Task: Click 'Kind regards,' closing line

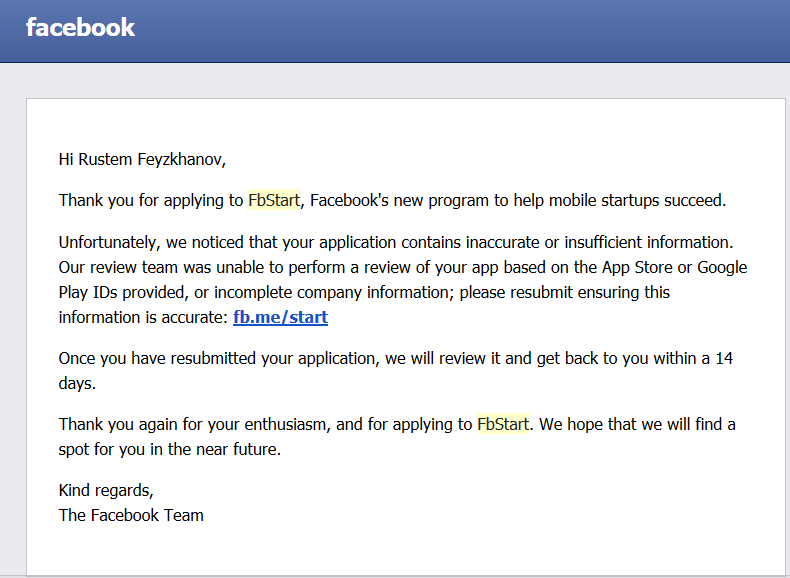Action: (106, 490)
